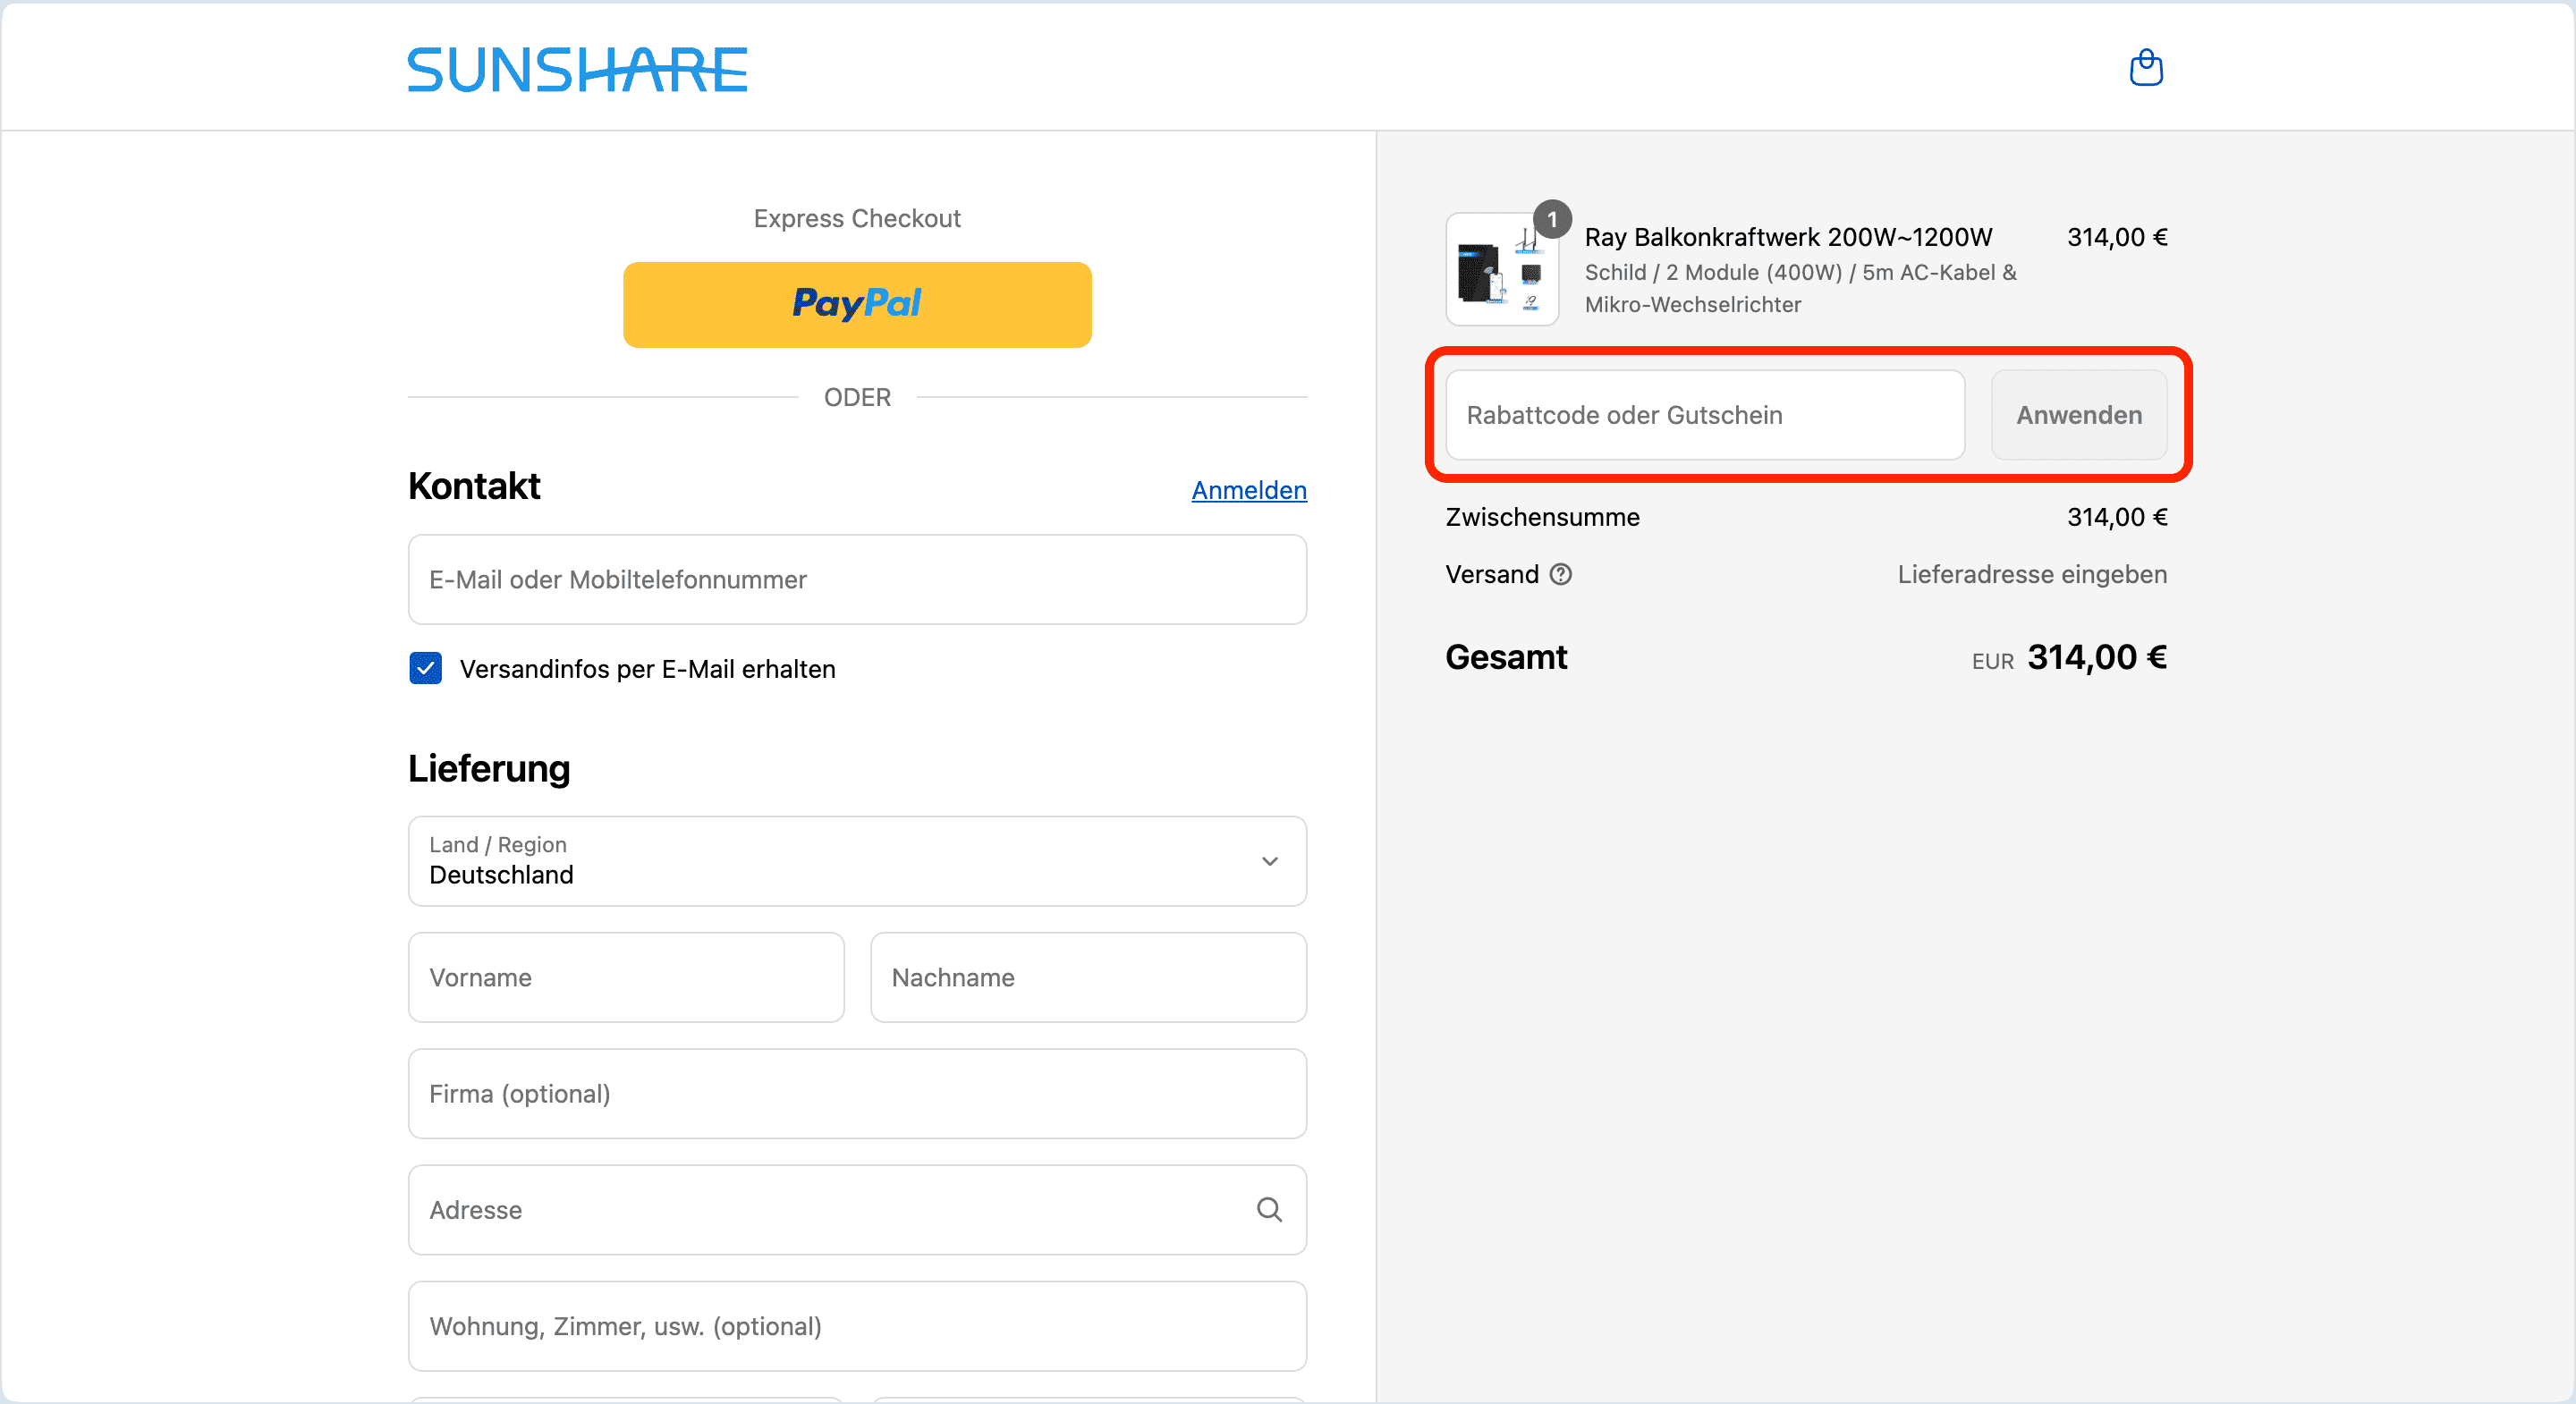Click the Gesamt total 314,00 € amount
Viewport: 2576px width, 1404px height.
pos(2097,657)
